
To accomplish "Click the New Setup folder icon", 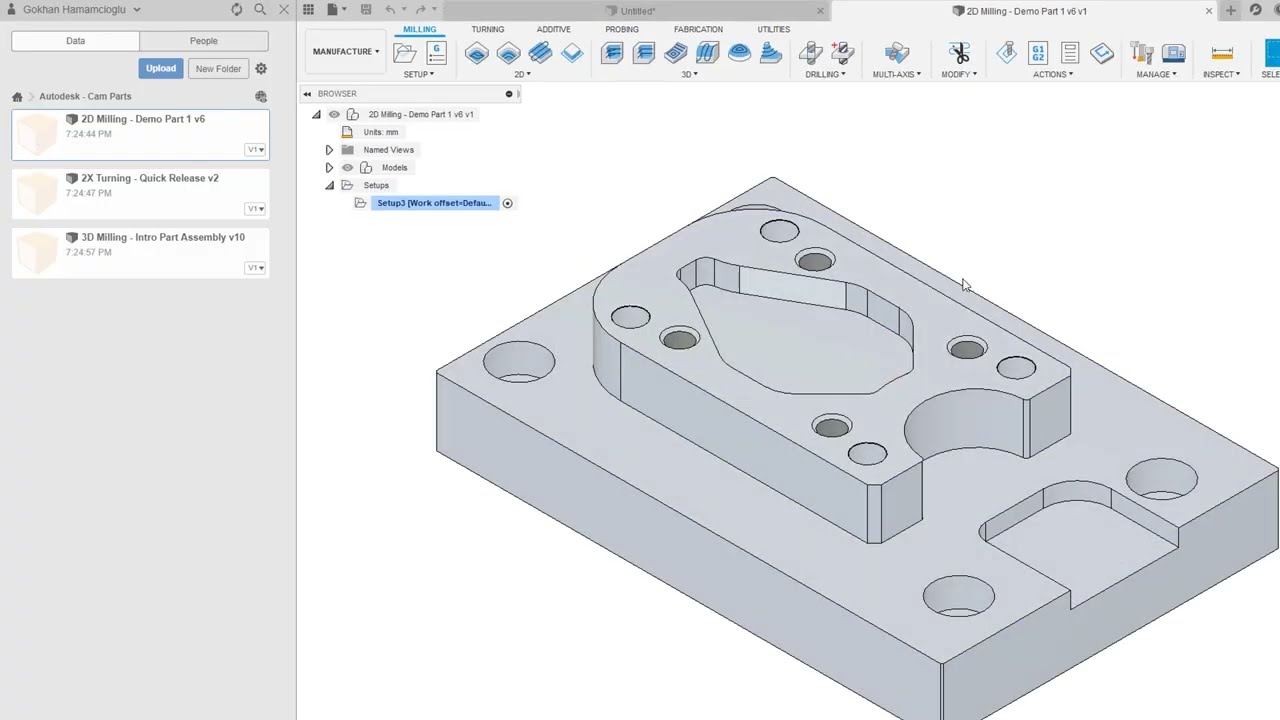I will [405, 53].
